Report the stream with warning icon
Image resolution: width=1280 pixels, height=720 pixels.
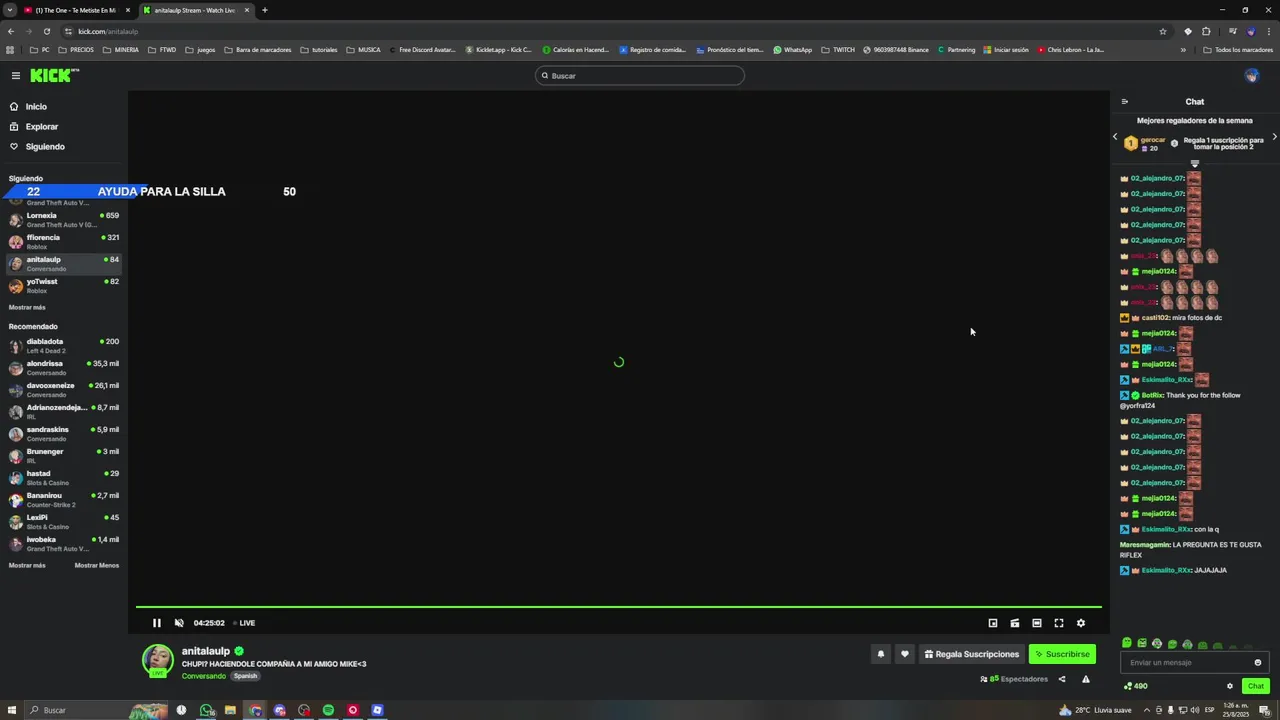[x=1086, y=679]
